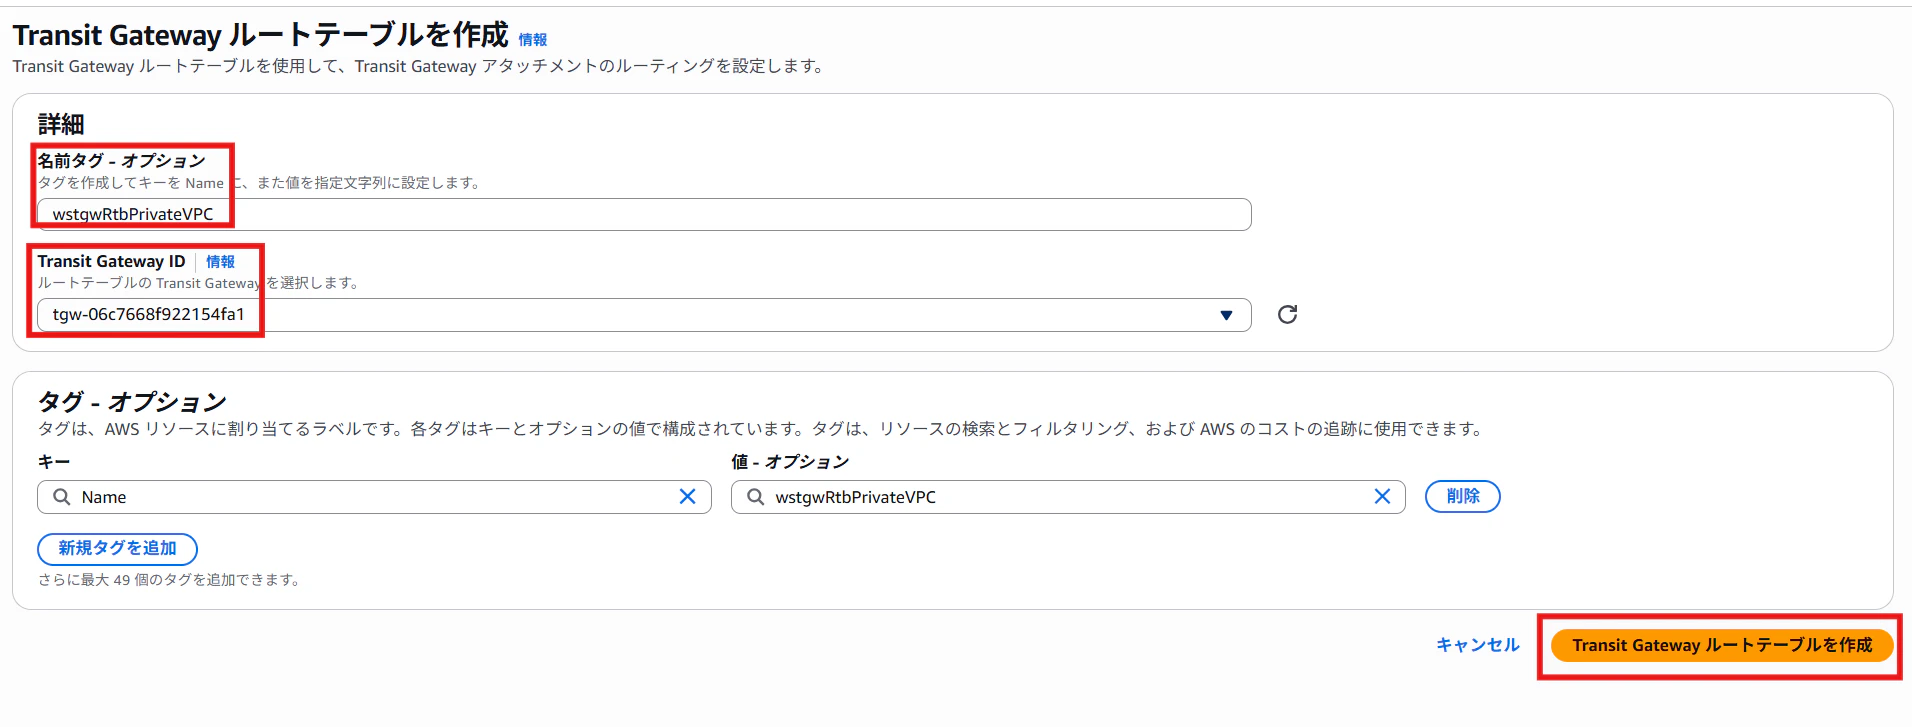Image resolution: width=1912 pixels, height=727 pixels.
Task: Create the Transit Gateway route table
Action: click(1722, 645)
